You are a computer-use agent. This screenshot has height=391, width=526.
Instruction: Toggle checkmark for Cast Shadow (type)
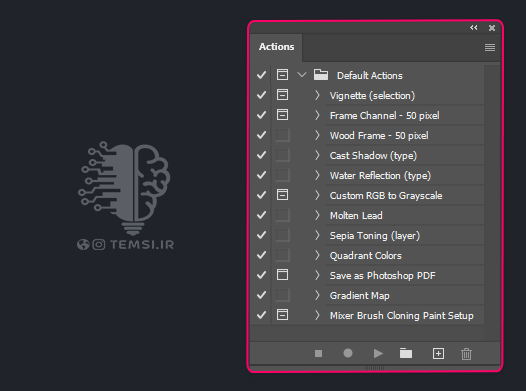pos(261,155)
